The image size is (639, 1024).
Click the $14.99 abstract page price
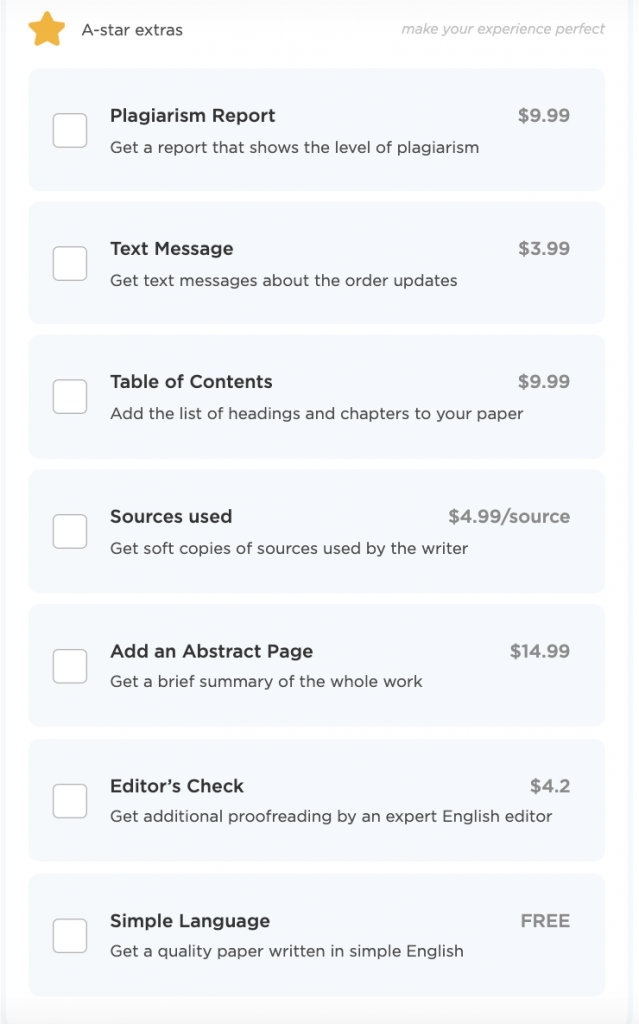click(x=540, y=651)
